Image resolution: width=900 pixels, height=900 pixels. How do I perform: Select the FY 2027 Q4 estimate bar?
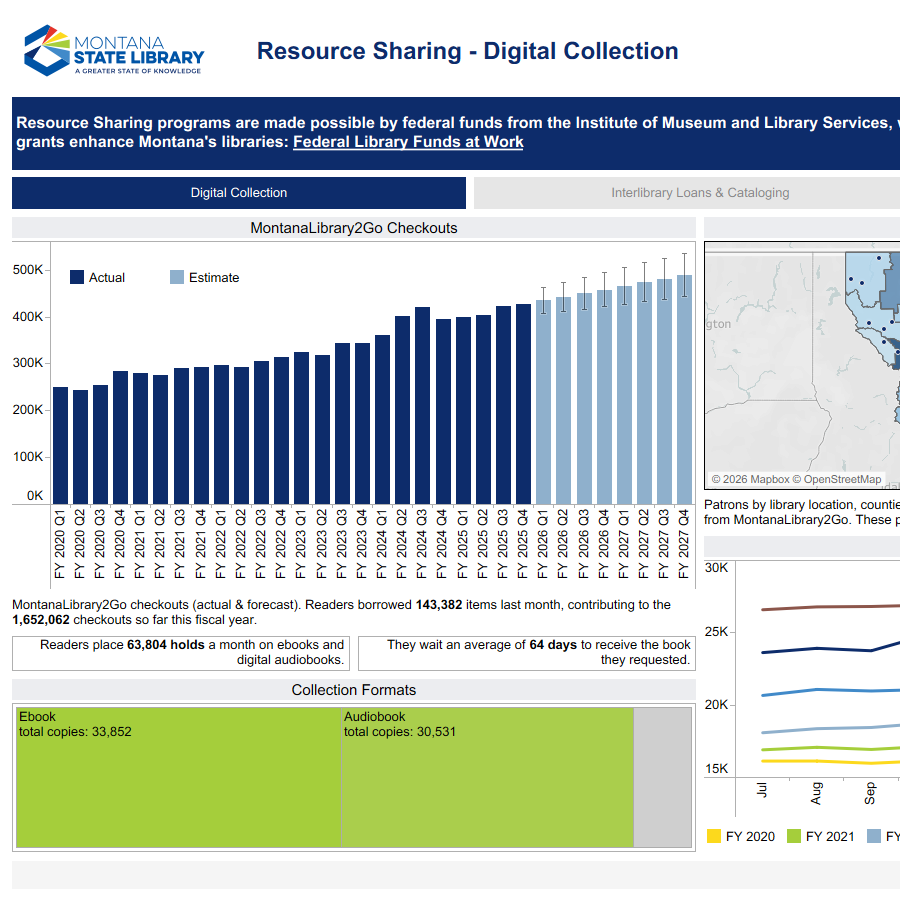coord(684,390)
